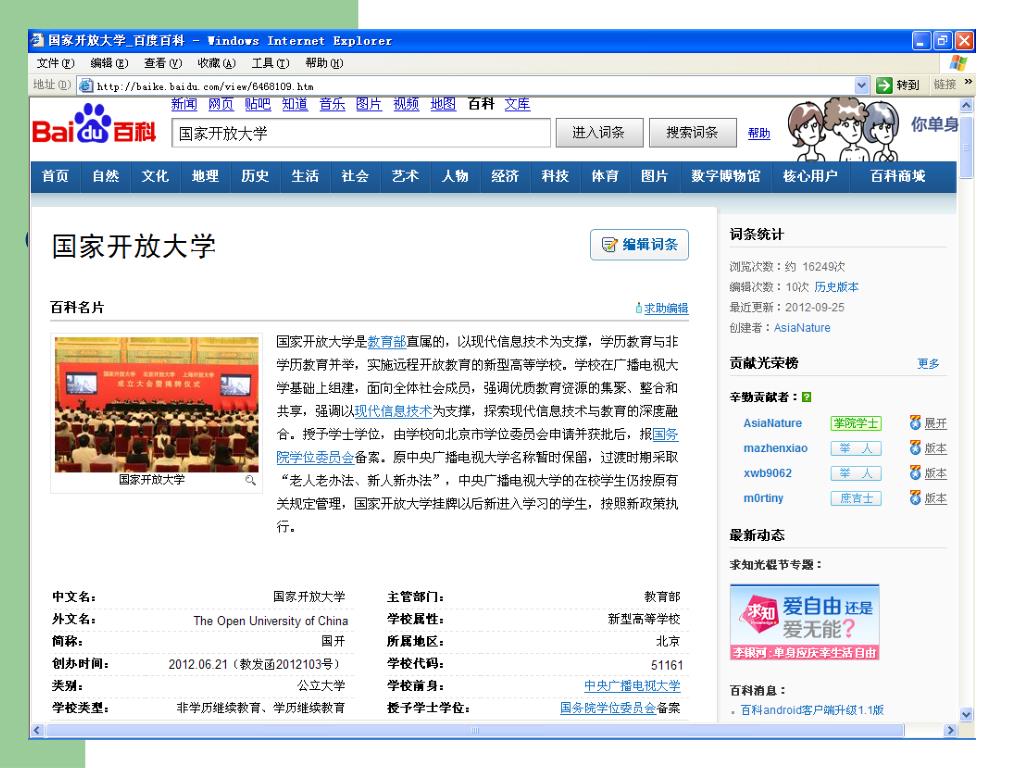Click the green help icon after 辛勤贡献者
1024x768 pixels.
807,397
